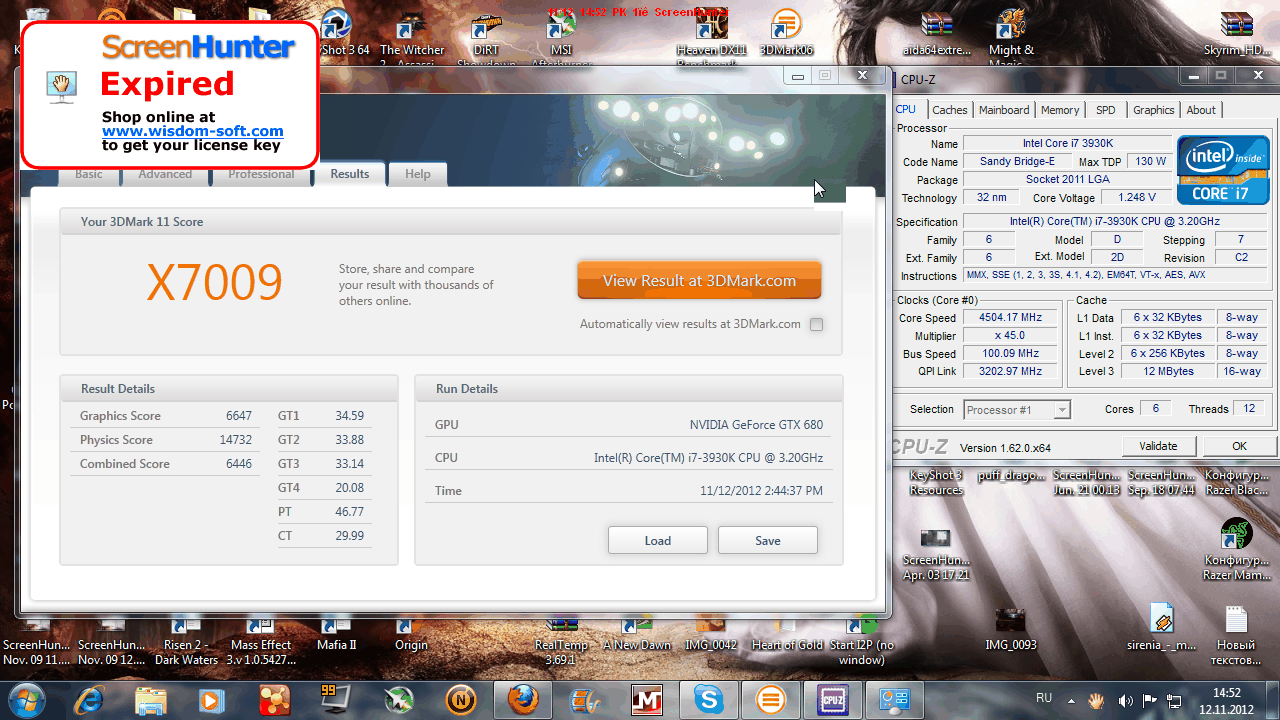This screenshot has height=720, width=1280.
Task: Show hidden system tray icons arrow
Action: (1071, 700)
